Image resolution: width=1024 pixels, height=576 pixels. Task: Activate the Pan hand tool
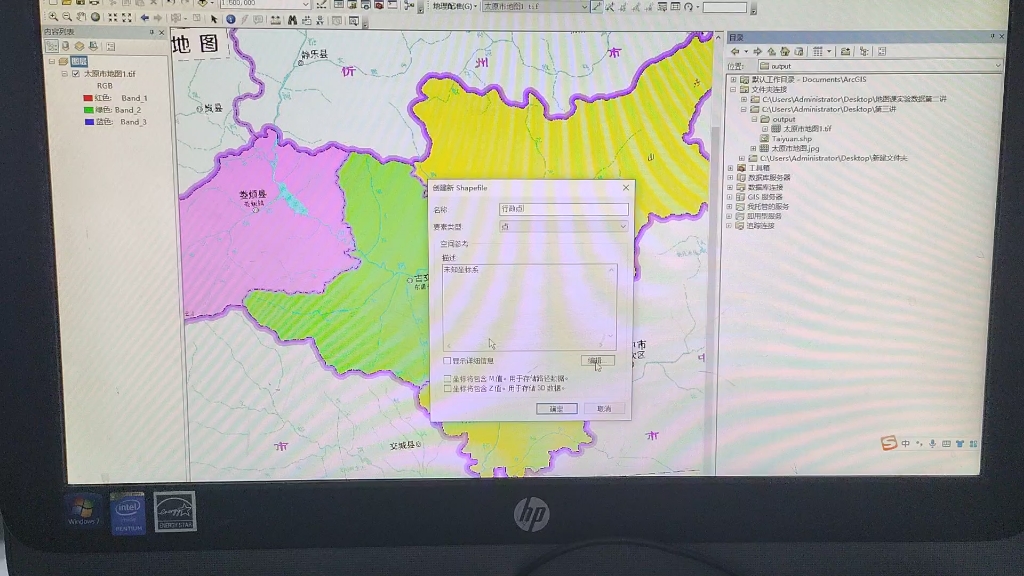80,18
